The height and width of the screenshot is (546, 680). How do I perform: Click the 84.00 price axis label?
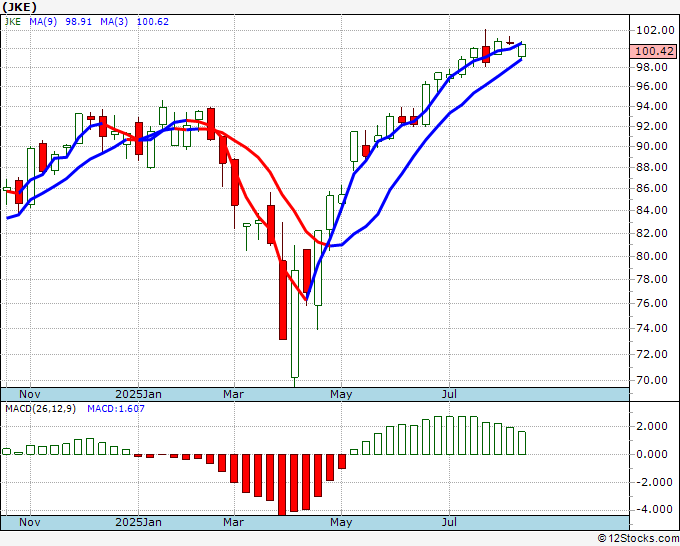tap(652, 210)
